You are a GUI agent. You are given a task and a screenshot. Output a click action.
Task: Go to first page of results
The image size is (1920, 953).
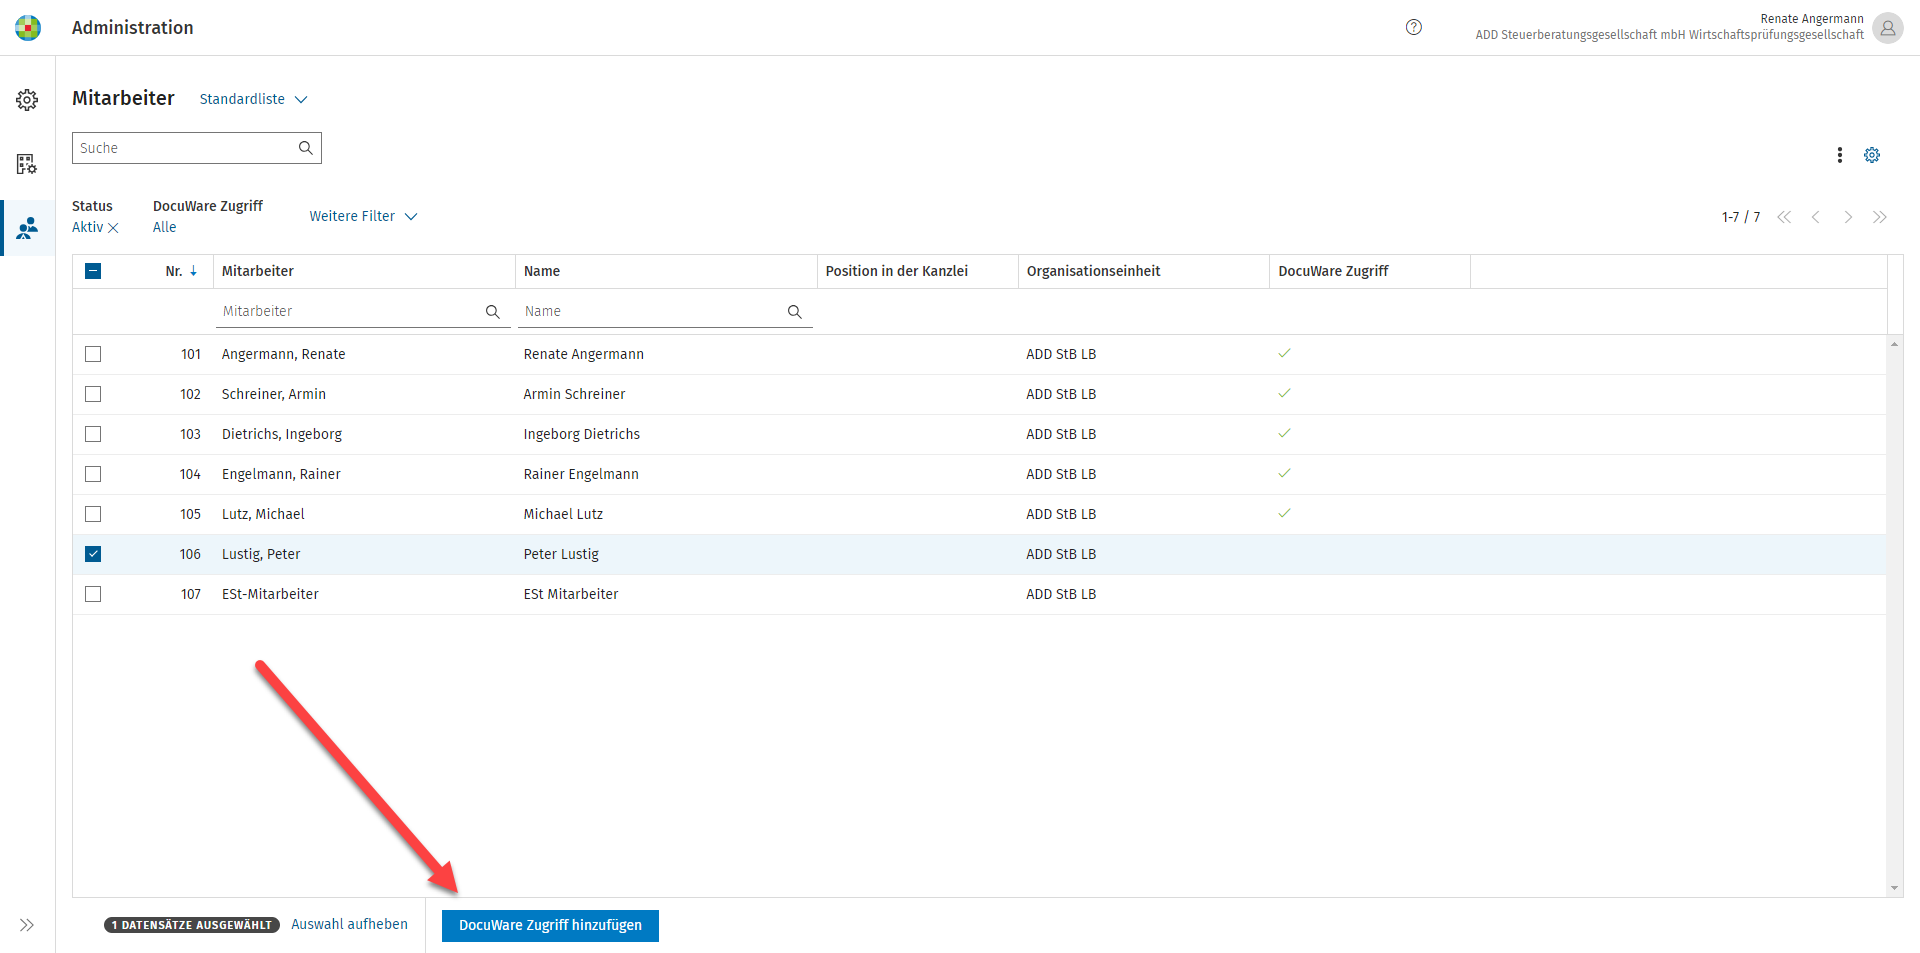pyautogui.click(x=1784, y=217)
